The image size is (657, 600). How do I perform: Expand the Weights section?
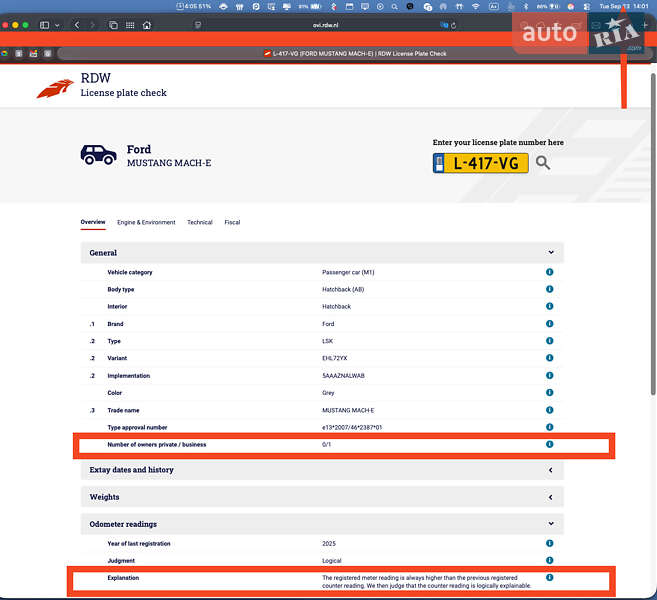(550, 497)
